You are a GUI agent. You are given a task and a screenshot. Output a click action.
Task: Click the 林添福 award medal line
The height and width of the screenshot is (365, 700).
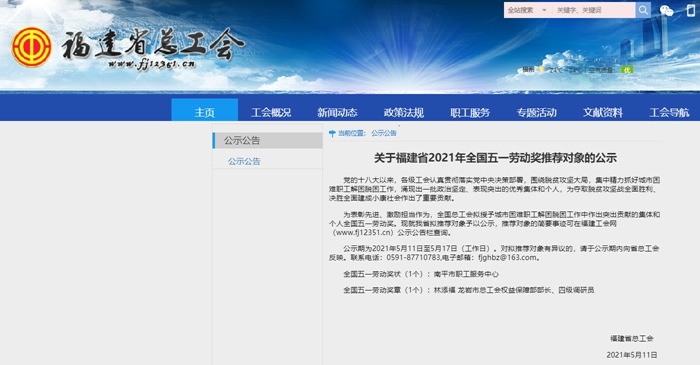pyautogui.click(x=468, y=290)
